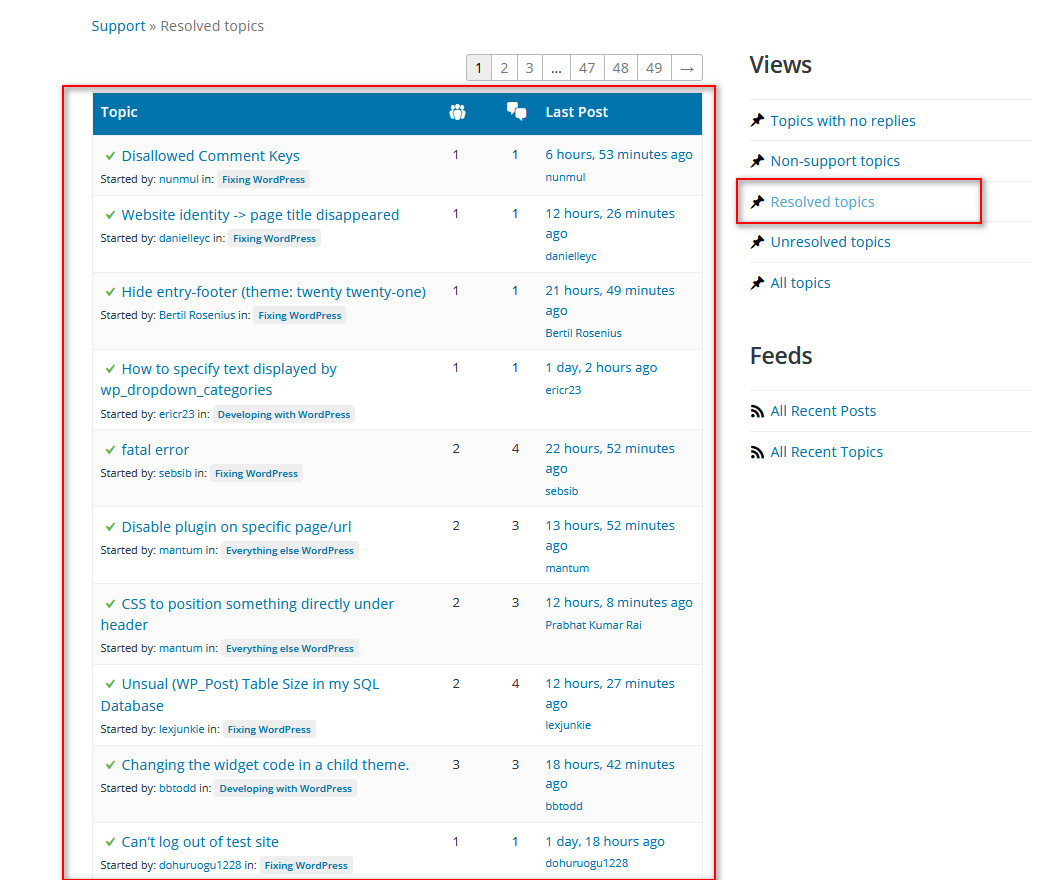Jump to page 48 in pagination
Viewport: 1042px width, 880px height.
(621, 68)
